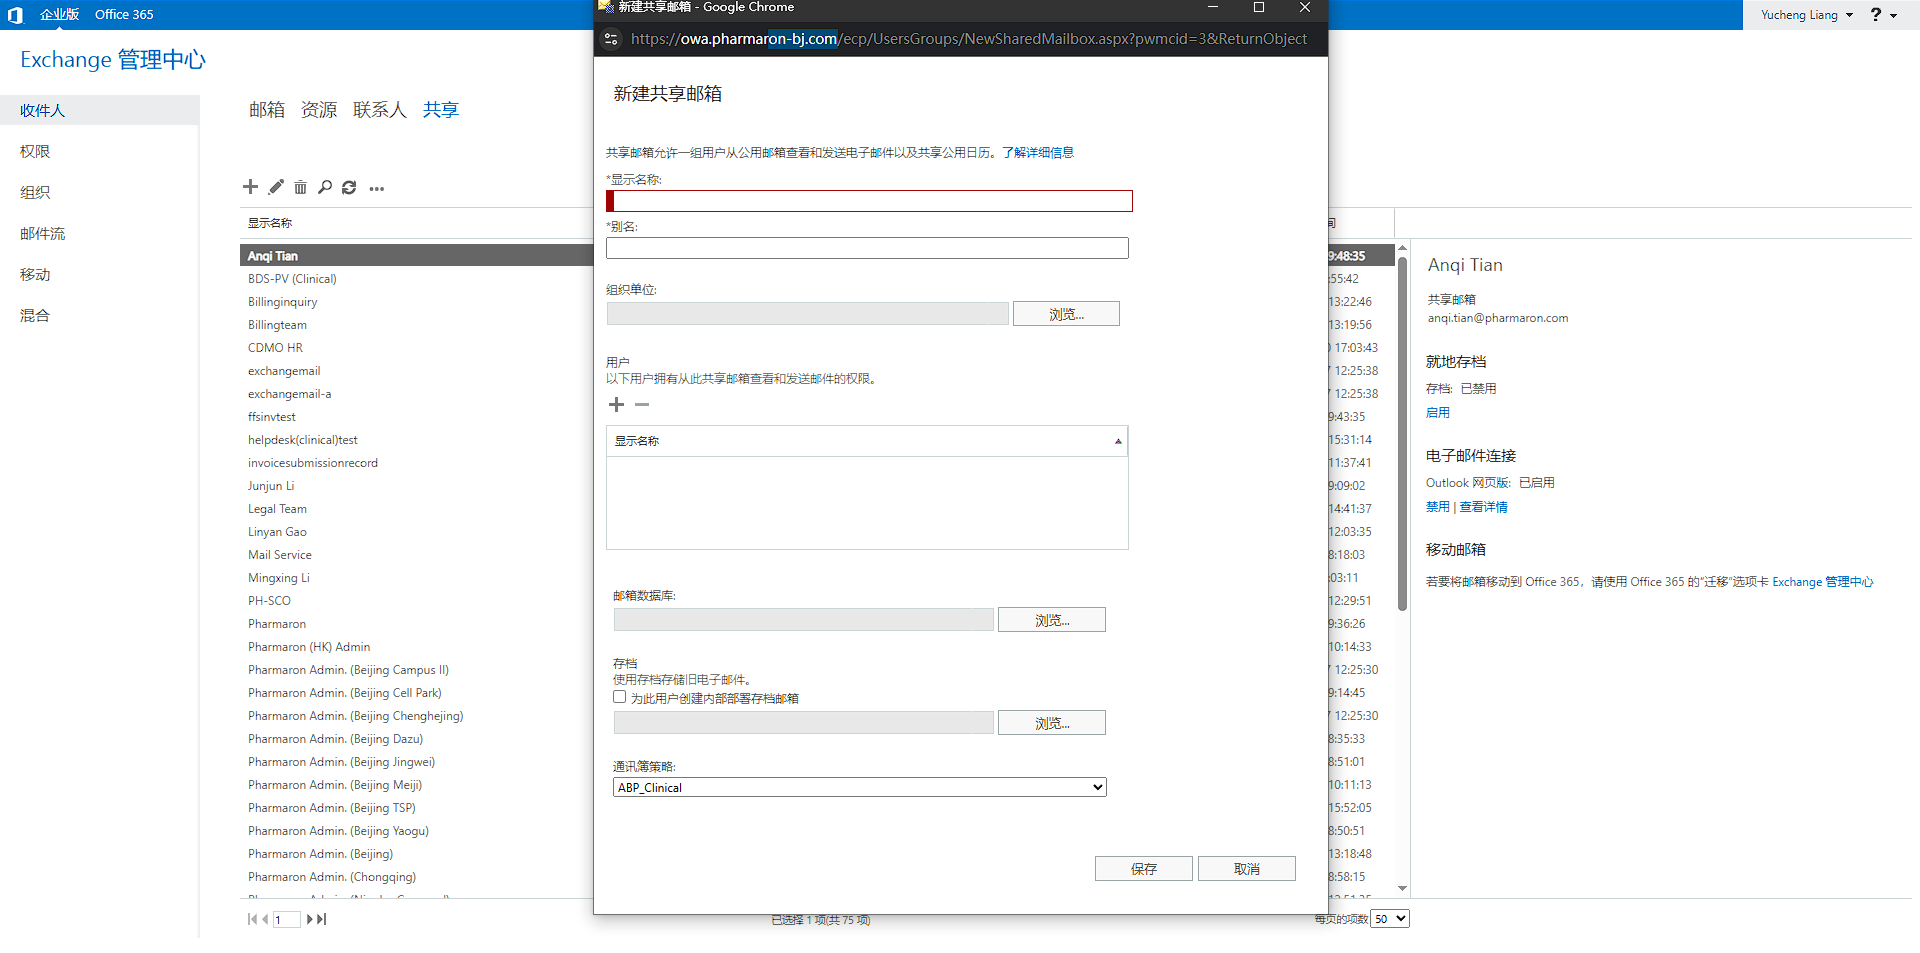Viewport: 1920px width, 953px height.
Task: Click the scroll down arrow of mailbox list
Action: coord(1402,889)
